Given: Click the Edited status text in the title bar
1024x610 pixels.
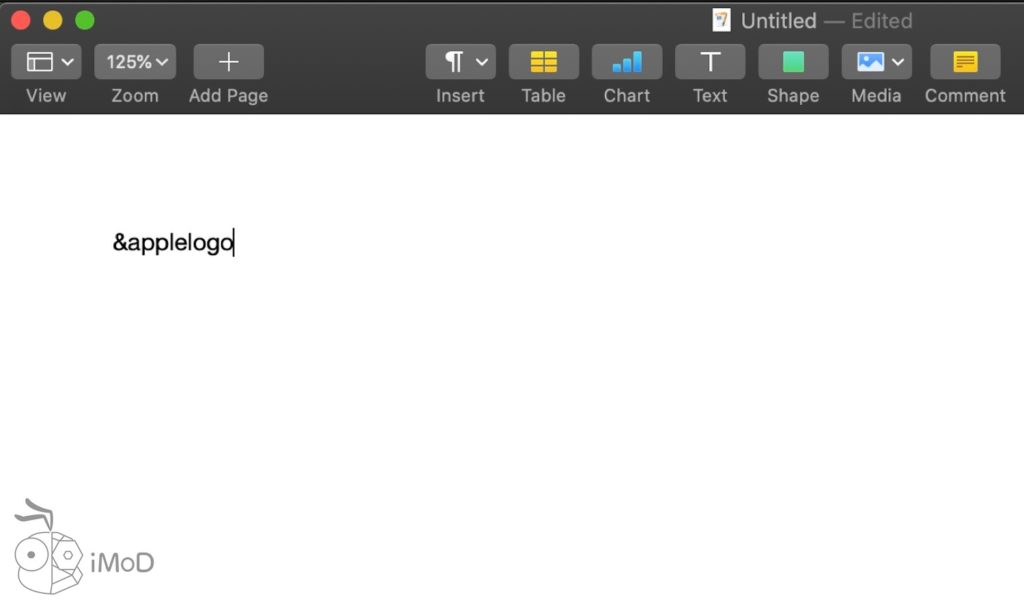Looking at the screenshot, I should pyautogui.click(x=881, y=20).
